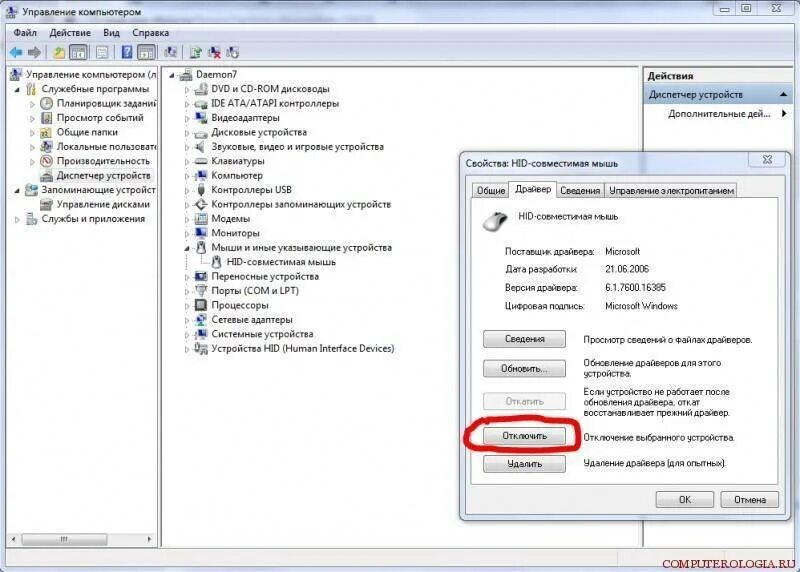Viewport: 800px width, 572px height.
Task: Click the Модемы device icon
Action: [201, 219]
